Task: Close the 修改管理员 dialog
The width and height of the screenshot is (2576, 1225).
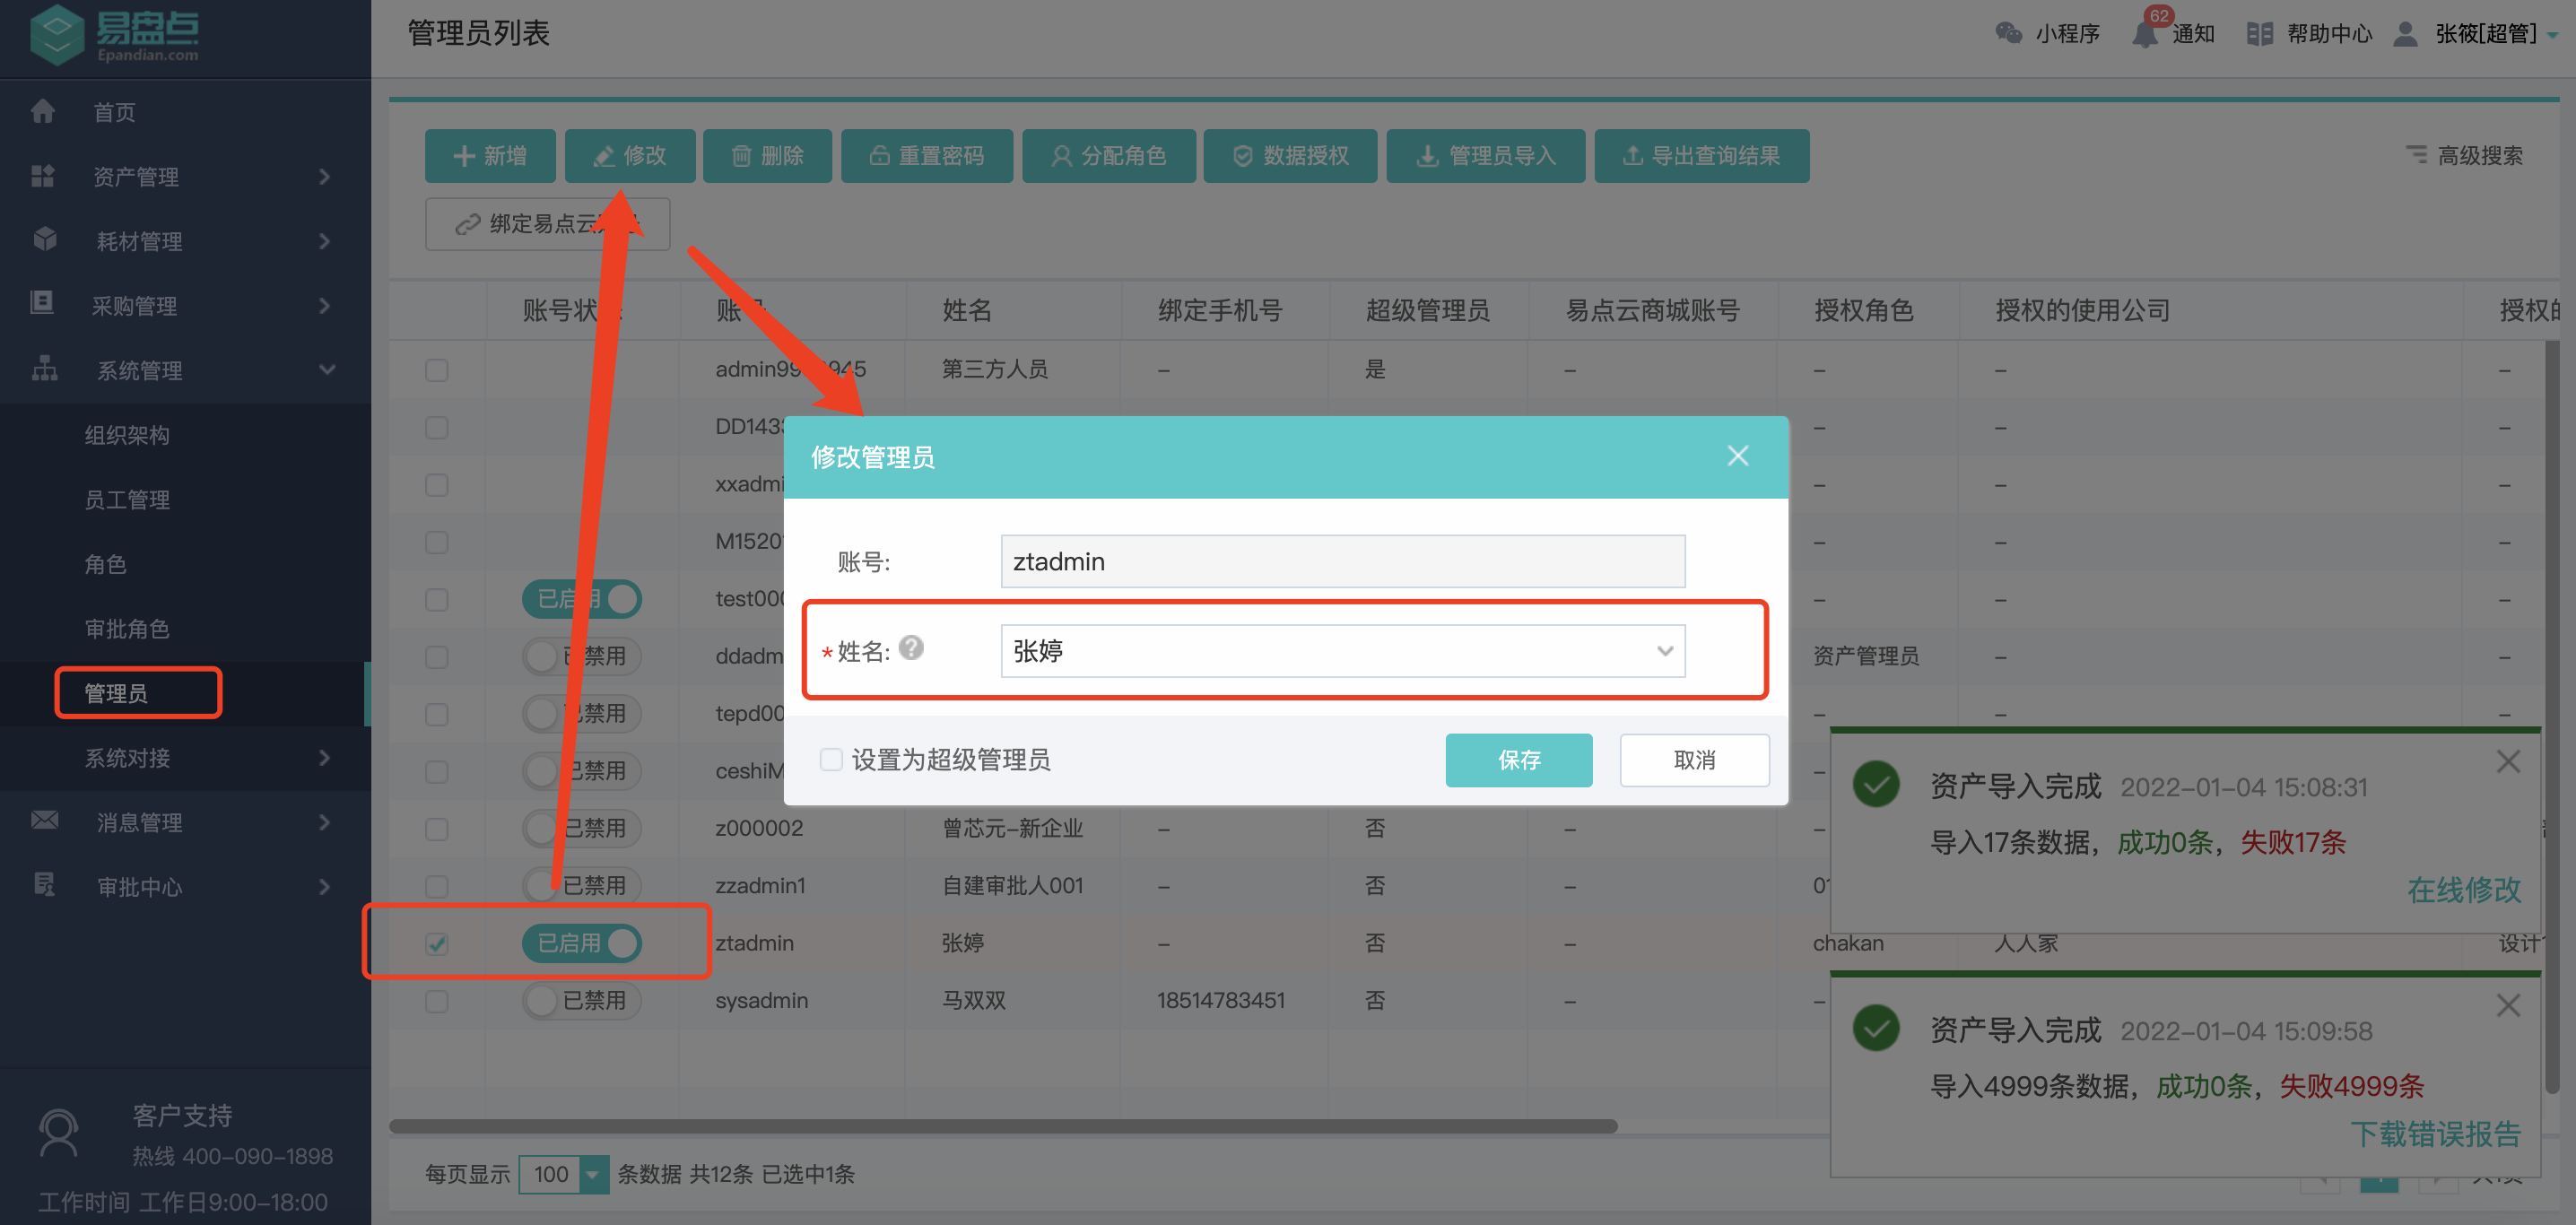Action: tap(1737, 456)
